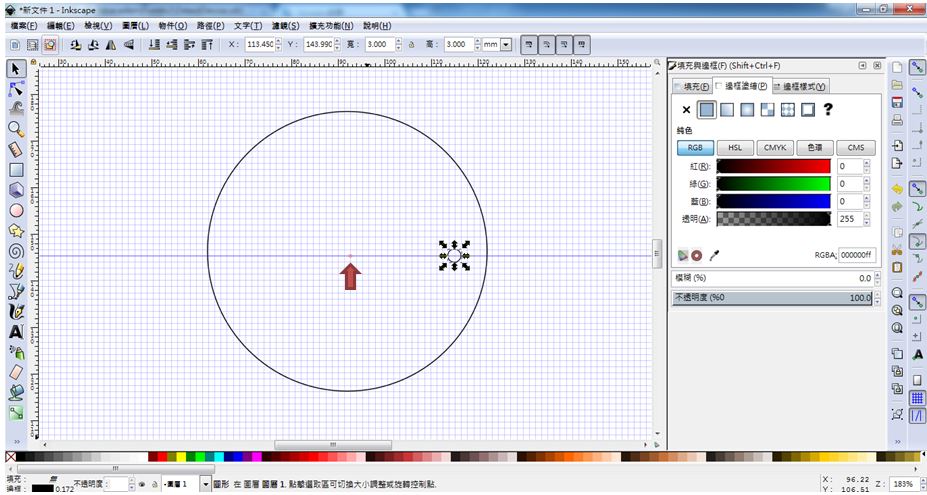Select the Ellipse circle tool
The image size is (927, 495).
(15, 210)
